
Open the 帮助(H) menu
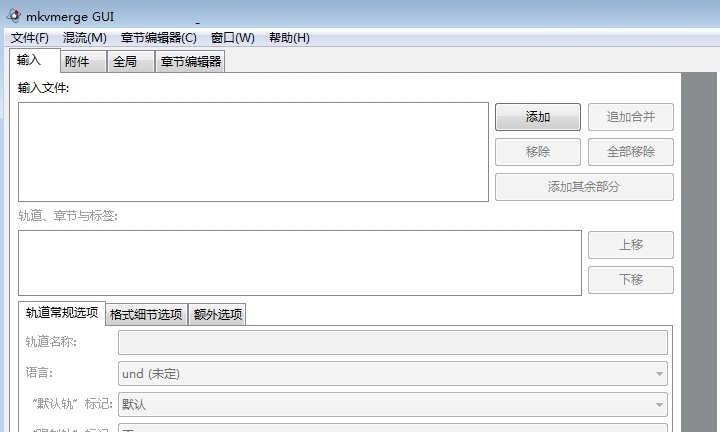pos(289,38)
